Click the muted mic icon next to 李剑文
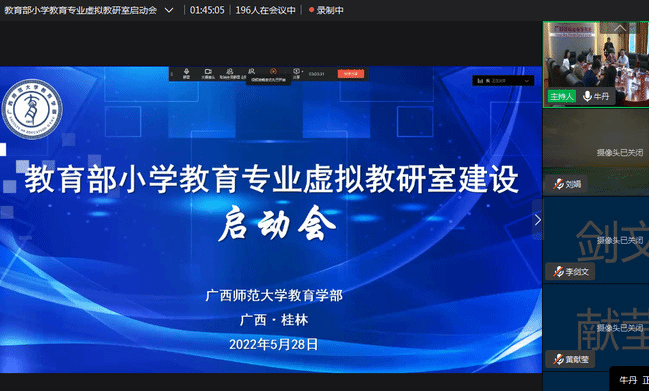The height and width of the screenshot is (391, 649). [558, 271]
